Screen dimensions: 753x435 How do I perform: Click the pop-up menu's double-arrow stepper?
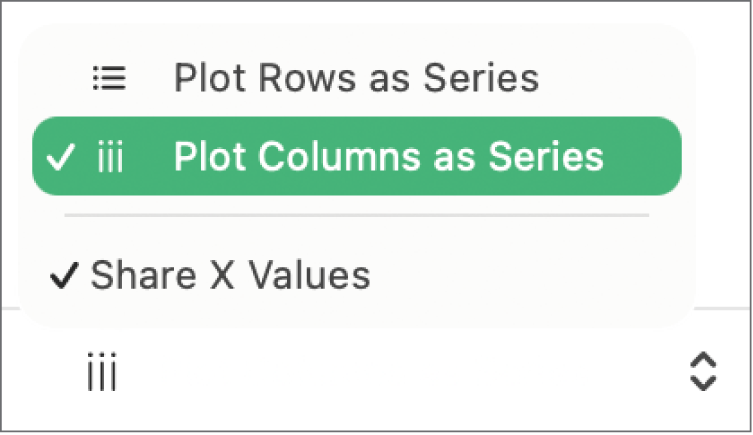[704, 371]
